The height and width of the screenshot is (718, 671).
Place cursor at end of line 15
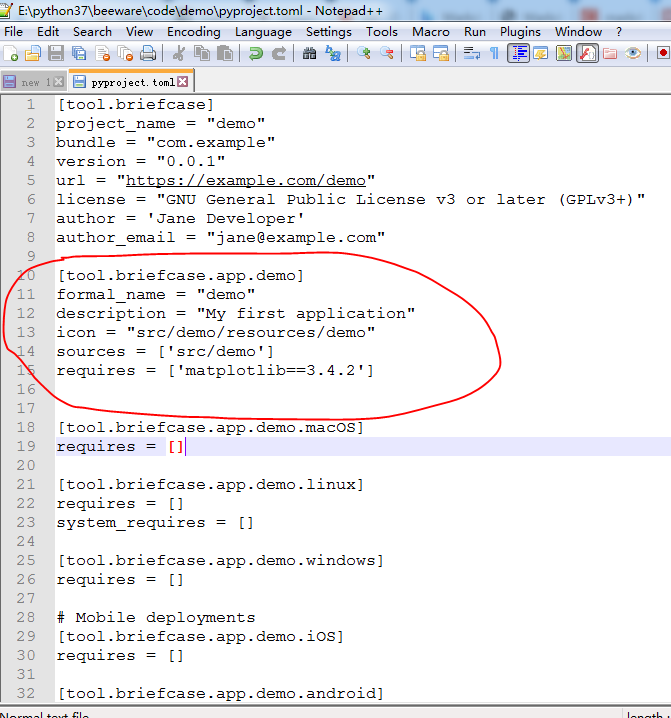(375, 370)
